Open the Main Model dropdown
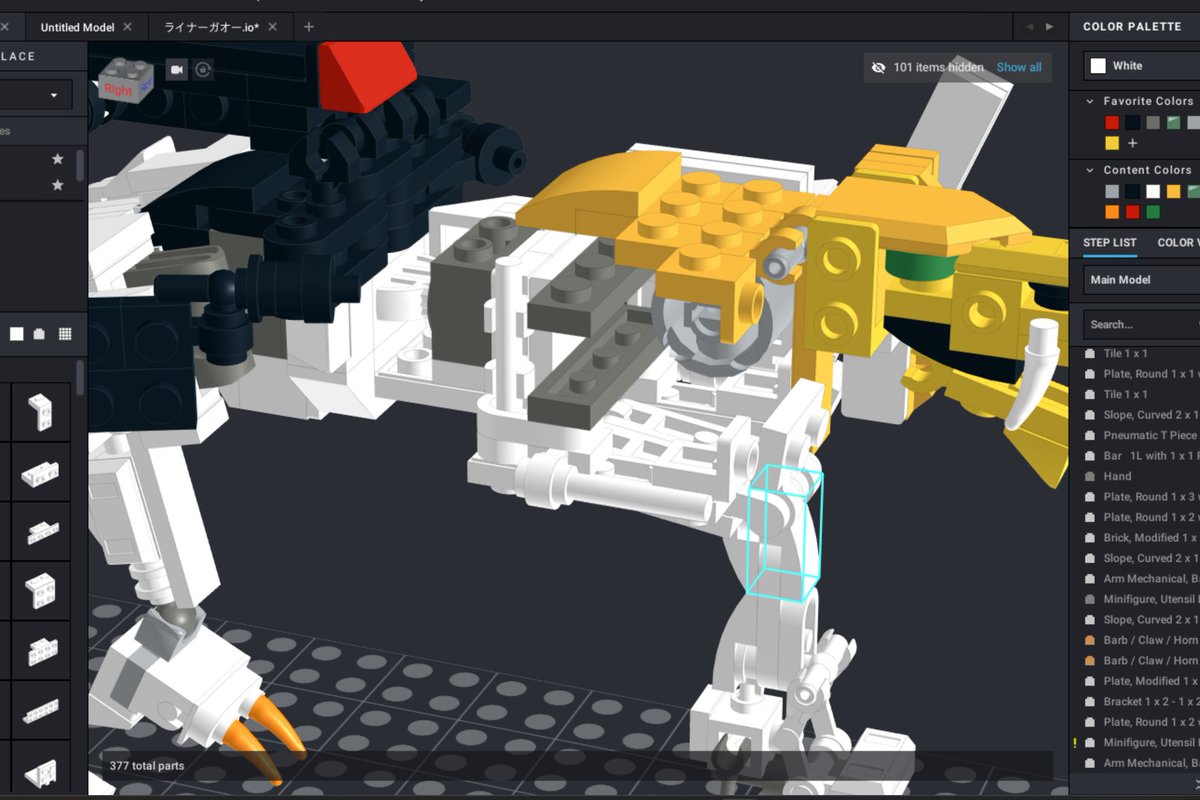Screen dimensions: 1200x800 click(1141, 280)
